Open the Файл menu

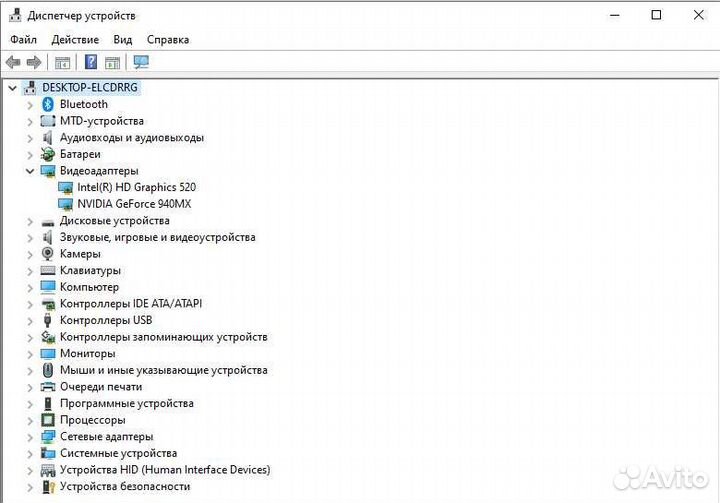click(x=23, y=40)
